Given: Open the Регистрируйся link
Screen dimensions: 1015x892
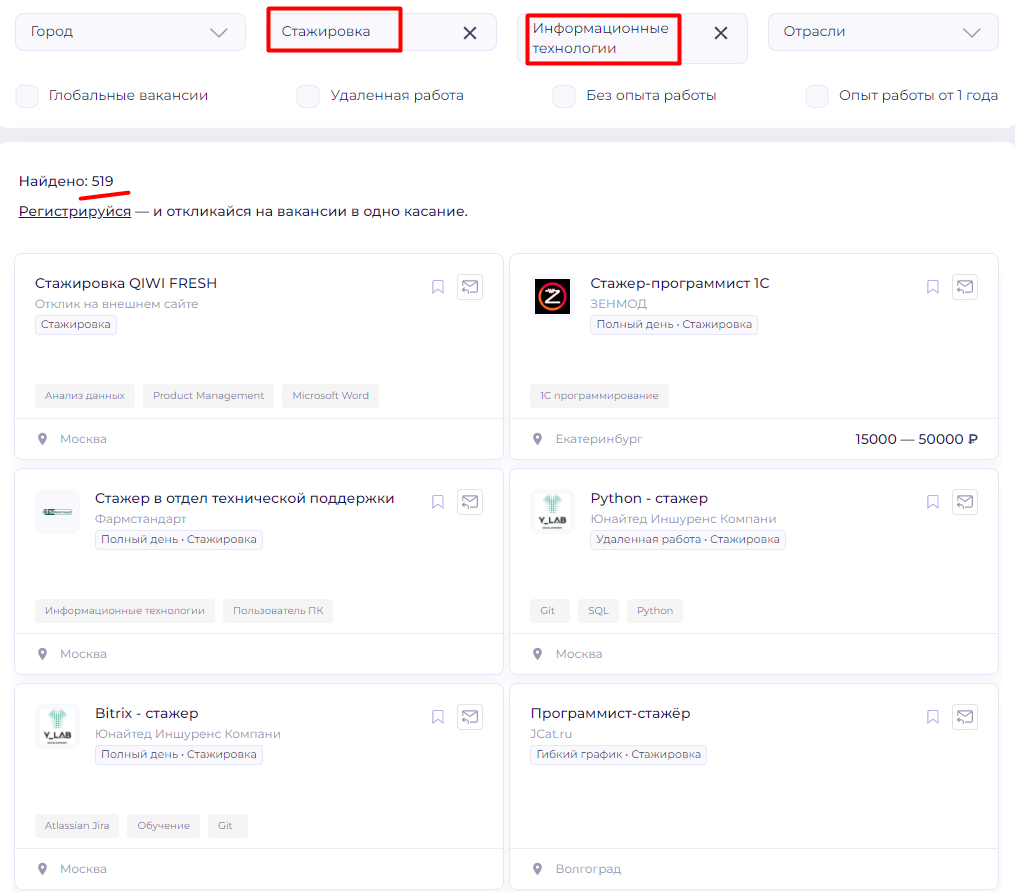Looking at the screenshot, I should (73, 211).
